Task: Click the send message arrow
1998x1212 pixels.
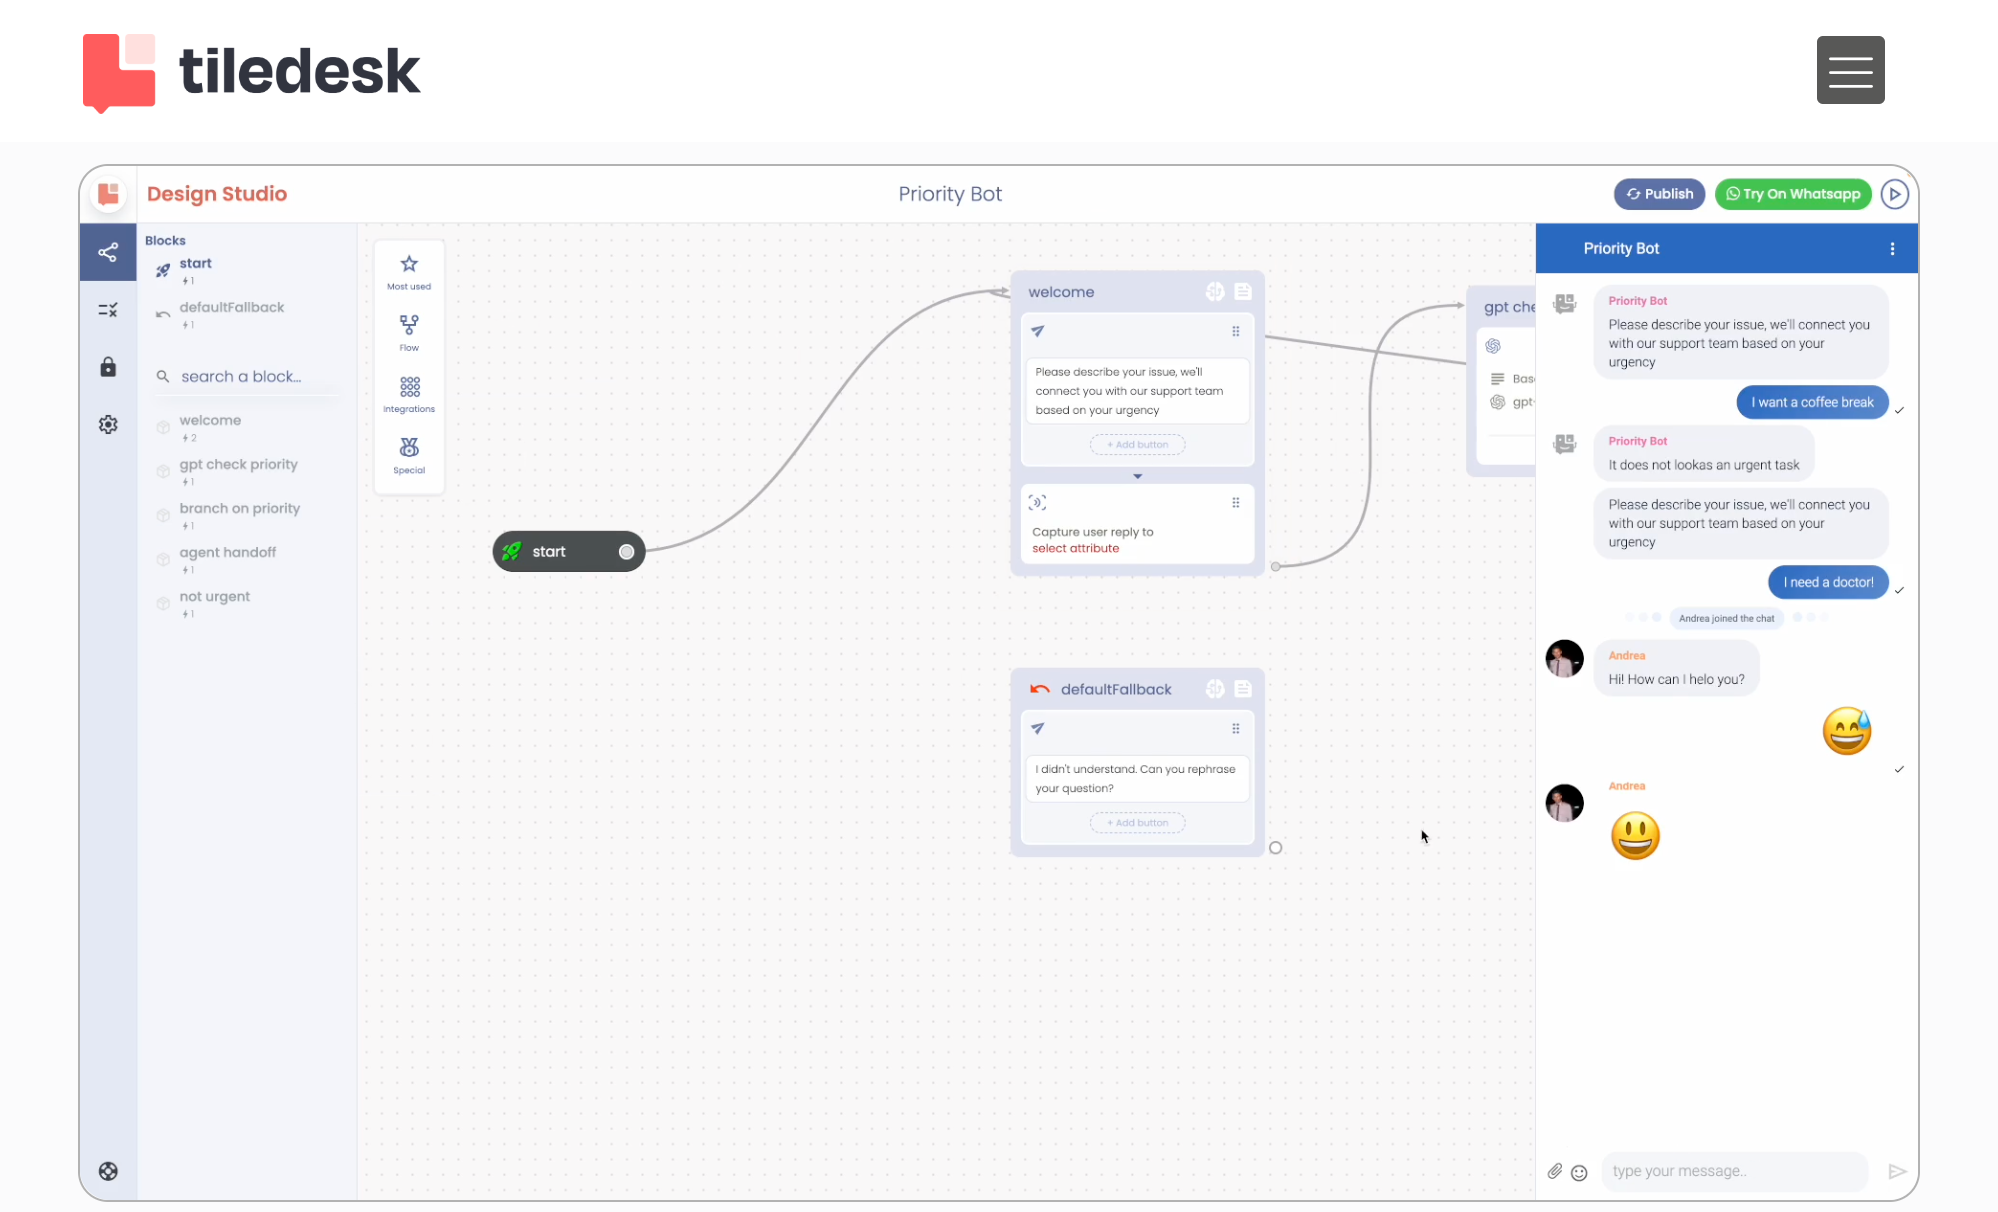Action: [1896, 1171]
